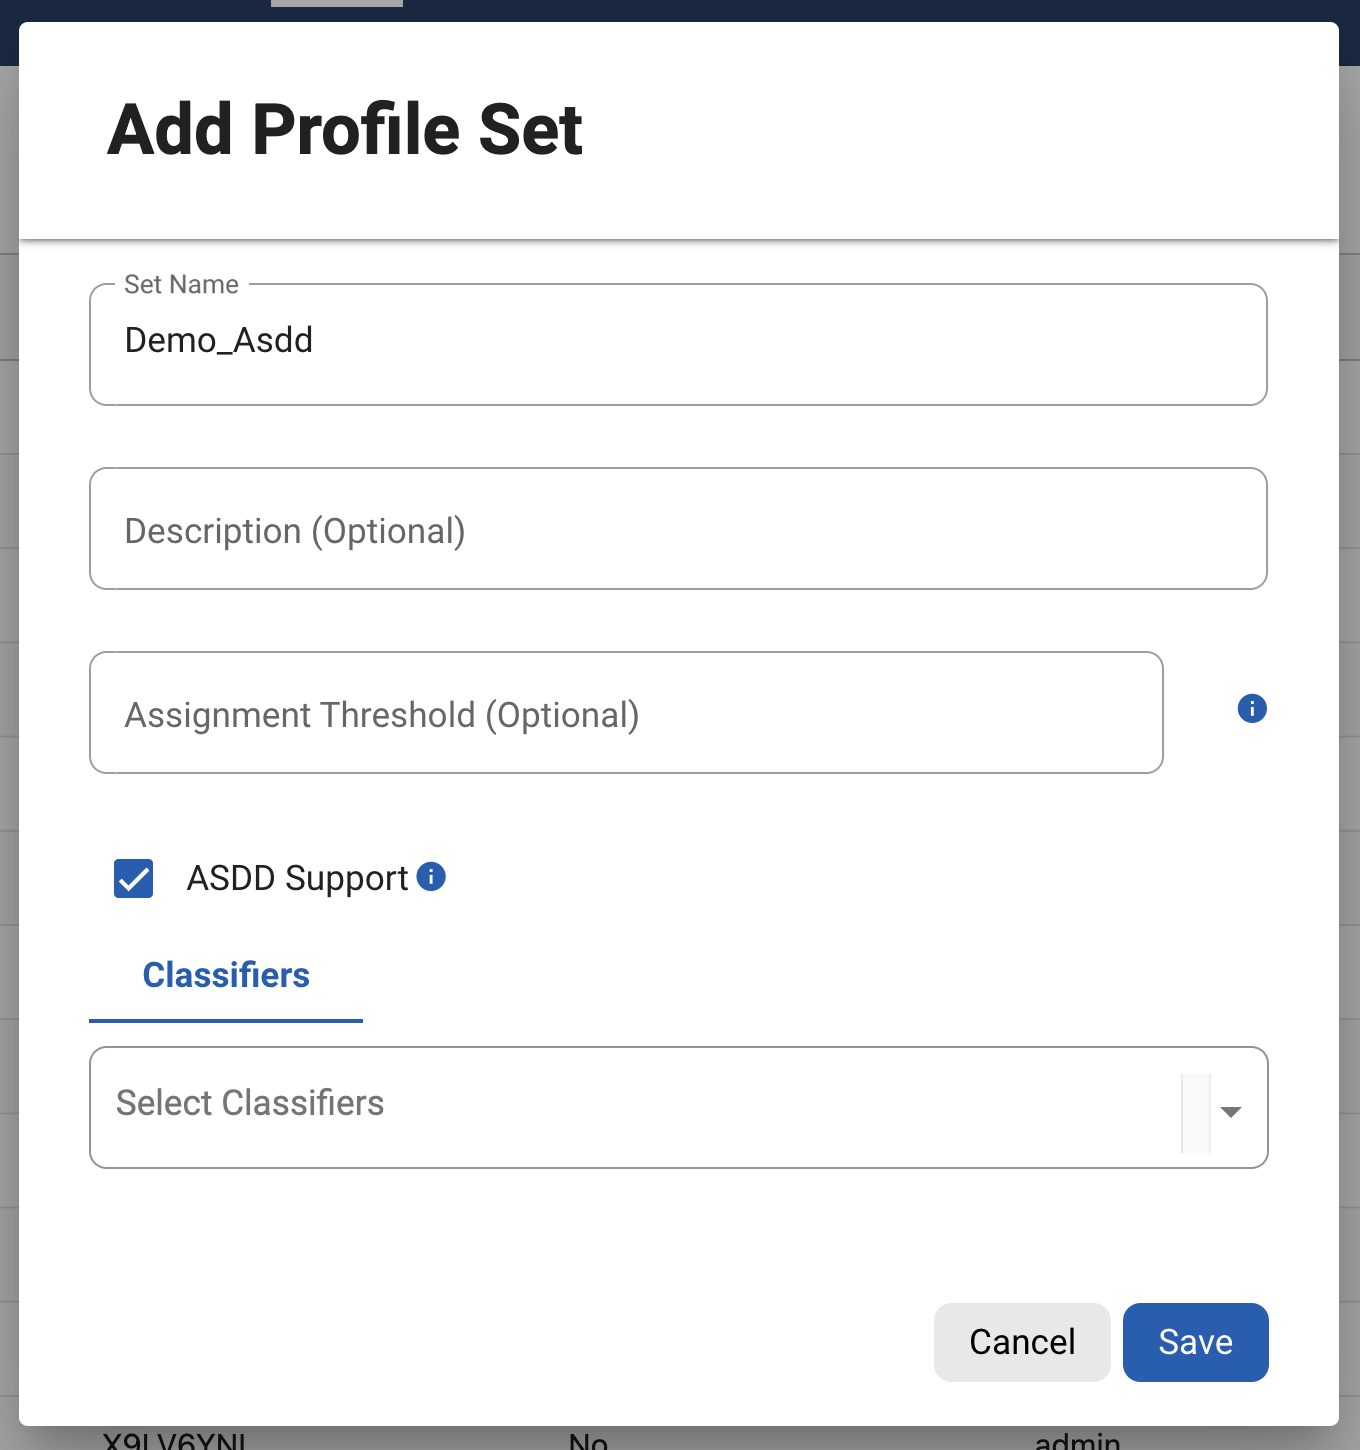This screenshot has height=1450, width=1360.
Task: Click the No value in background row
Action: (588, 1439)
